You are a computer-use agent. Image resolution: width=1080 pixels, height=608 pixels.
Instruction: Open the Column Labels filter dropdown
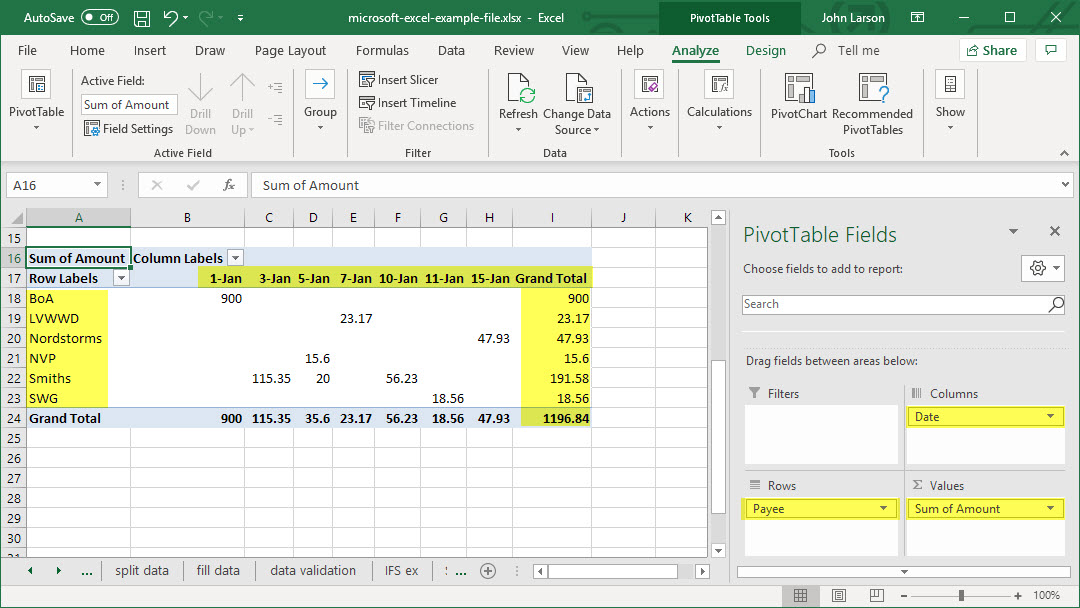[235, 259]
